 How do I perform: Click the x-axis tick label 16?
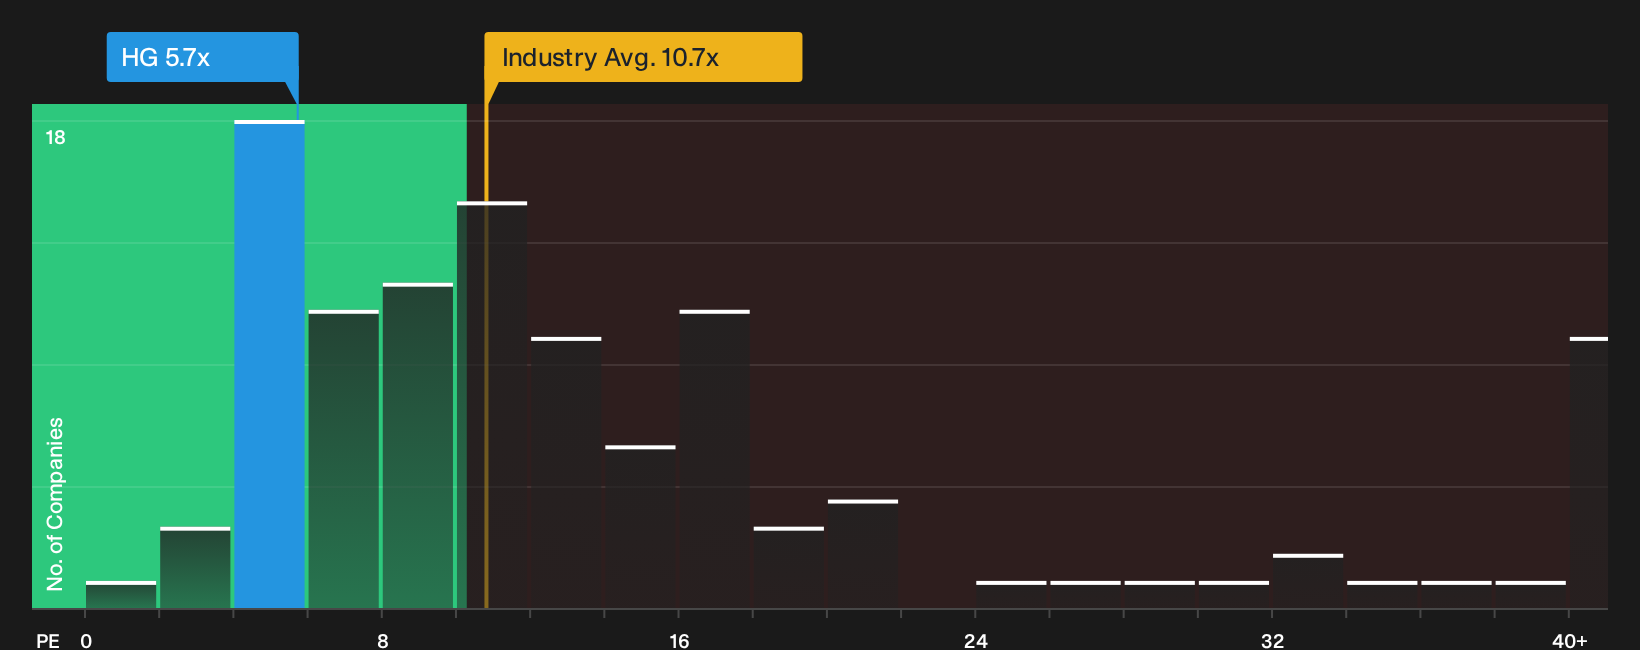[x=679, y=640]
